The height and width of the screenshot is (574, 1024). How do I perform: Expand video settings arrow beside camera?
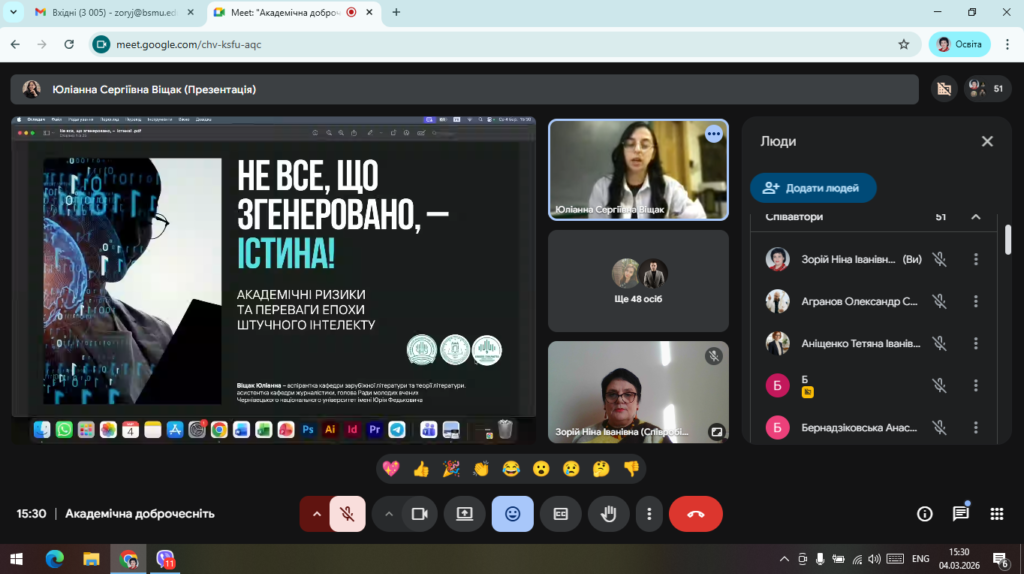[389, 514]
